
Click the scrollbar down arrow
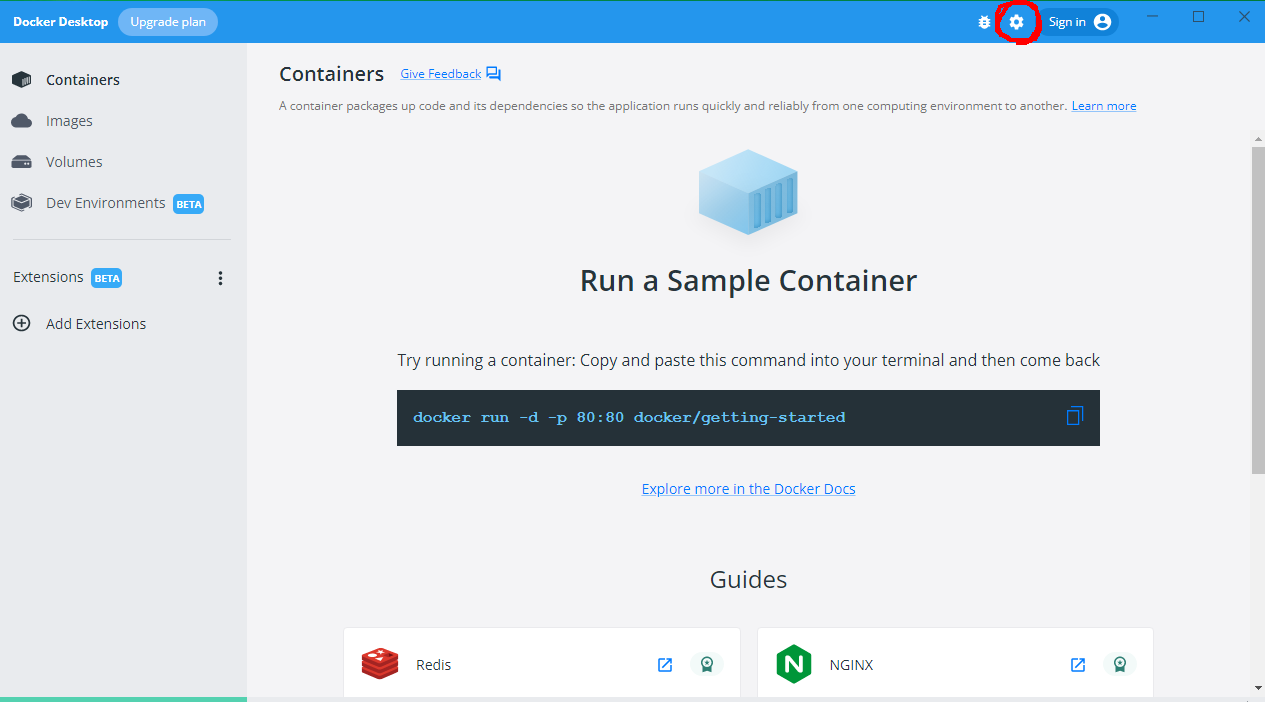pos(1258,688)
